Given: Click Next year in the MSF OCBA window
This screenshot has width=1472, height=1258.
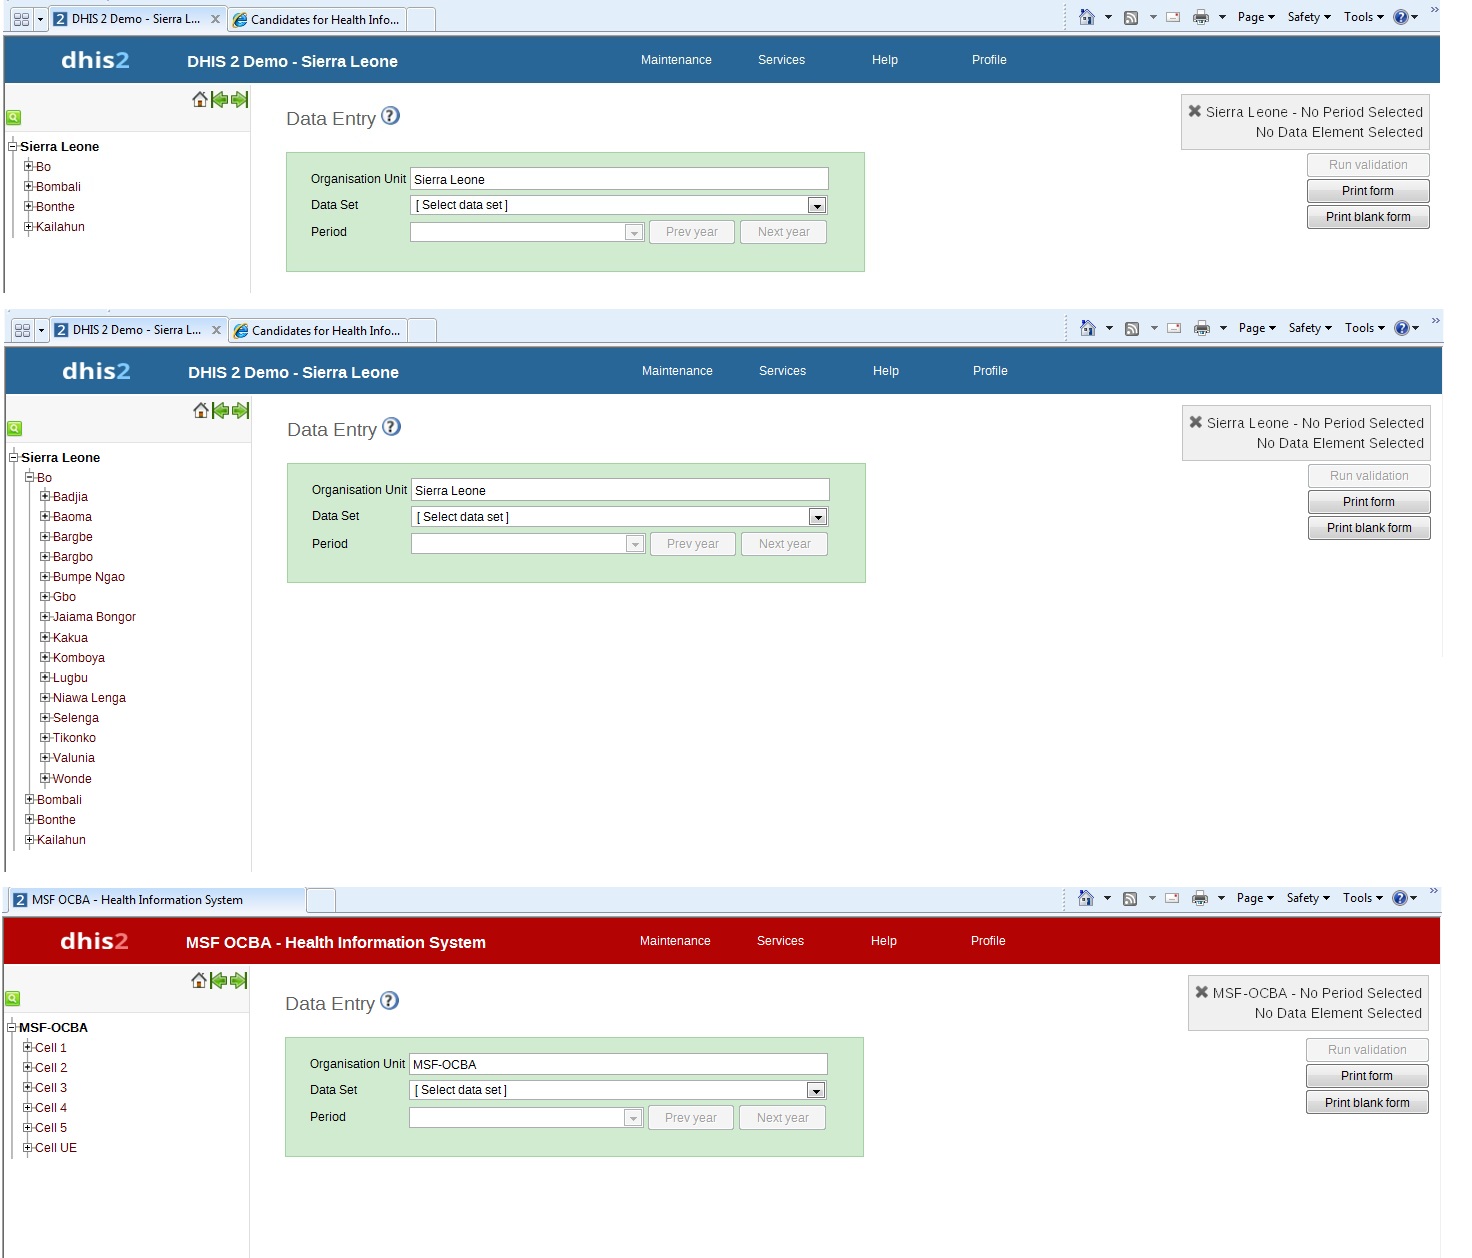Looking at the screenshot, I should tap(783, 1118).
